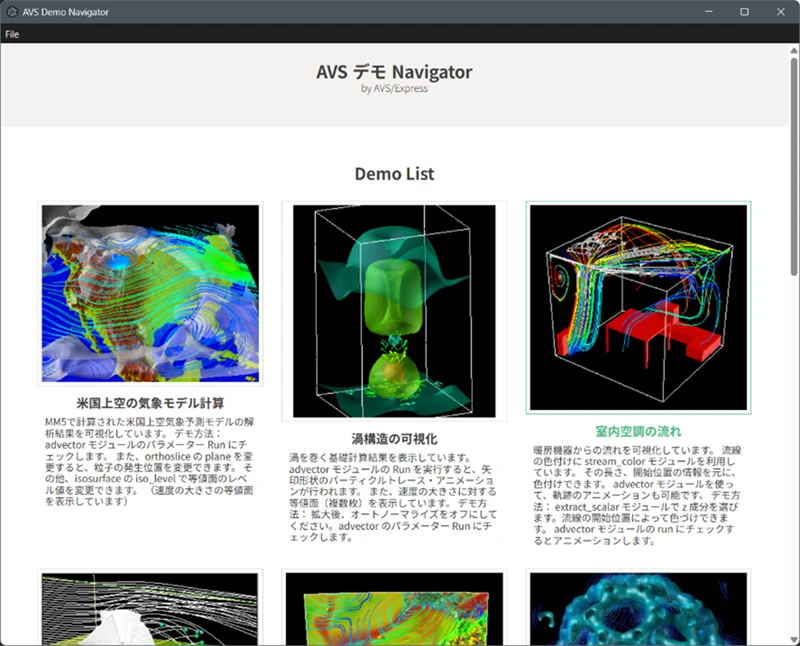Minimize the AVS Demo Navigator window
800x646 pixels.
tap(709, 12)
